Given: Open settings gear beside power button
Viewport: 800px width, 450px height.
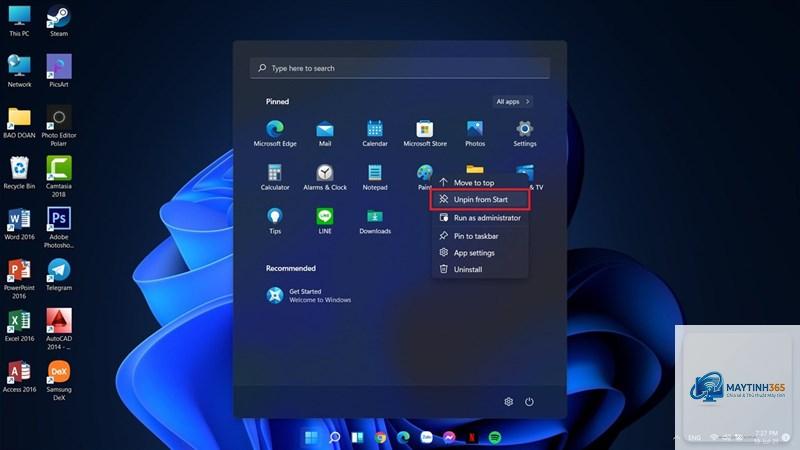Looking at the screenshot, I should click(508, 402).
